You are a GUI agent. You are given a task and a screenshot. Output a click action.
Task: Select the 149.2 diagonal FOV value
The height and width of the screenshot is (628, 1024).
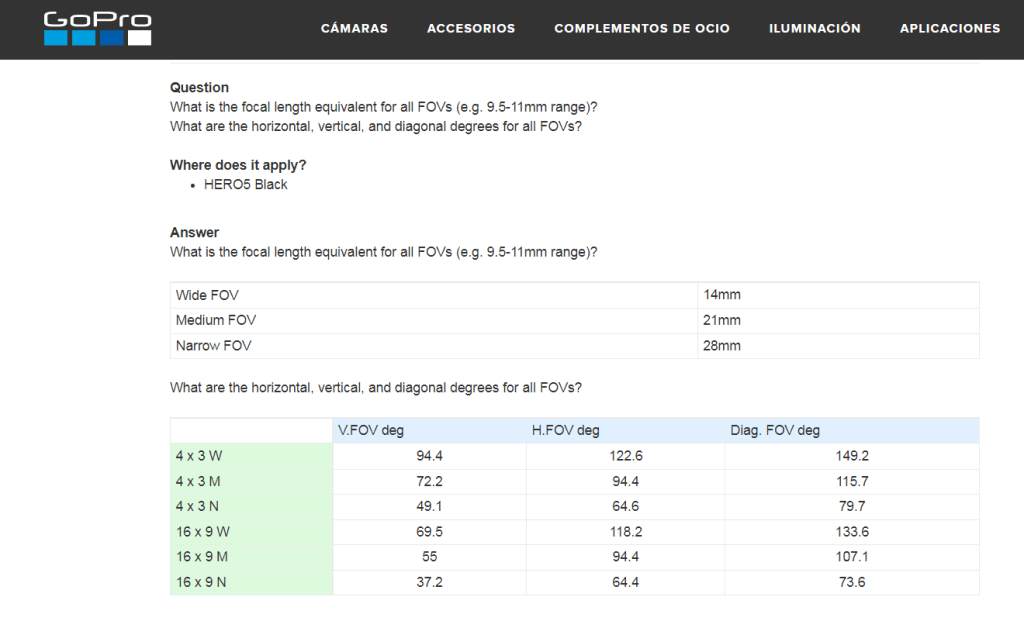click(851, 456)
